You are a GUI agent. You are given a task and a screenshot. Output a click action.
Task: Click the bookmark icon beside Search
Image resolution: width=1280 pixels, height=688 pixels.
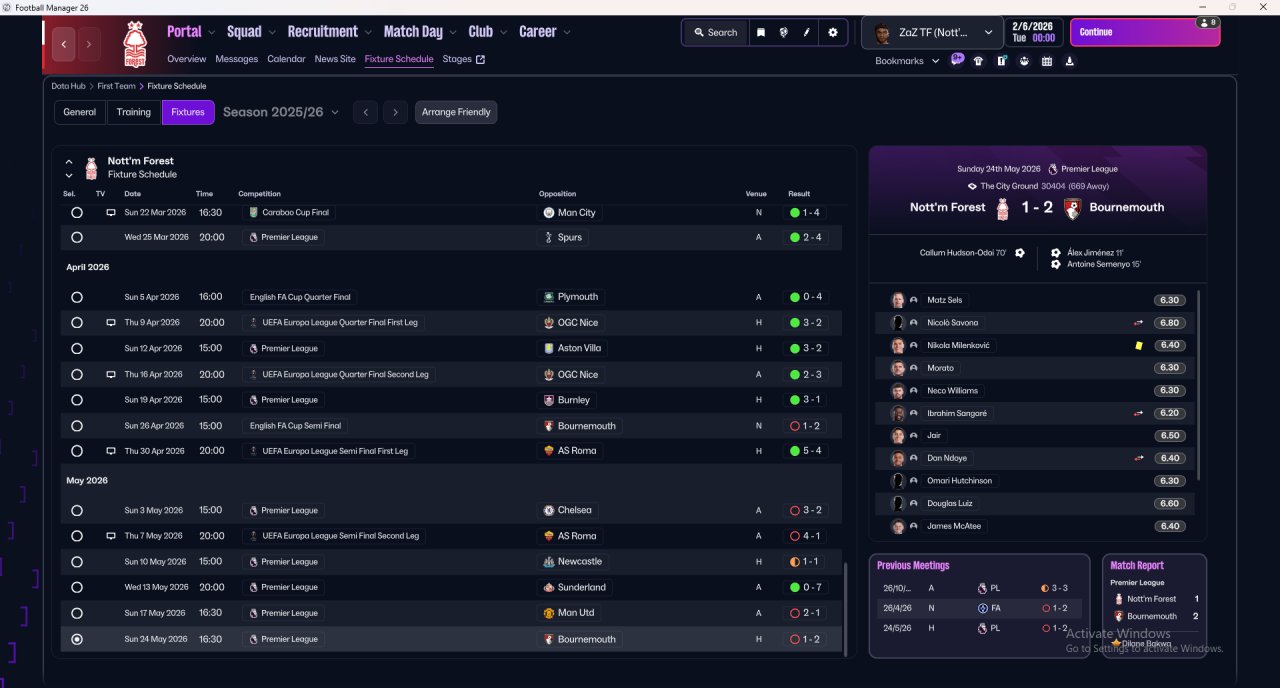(x=760, y=32)
